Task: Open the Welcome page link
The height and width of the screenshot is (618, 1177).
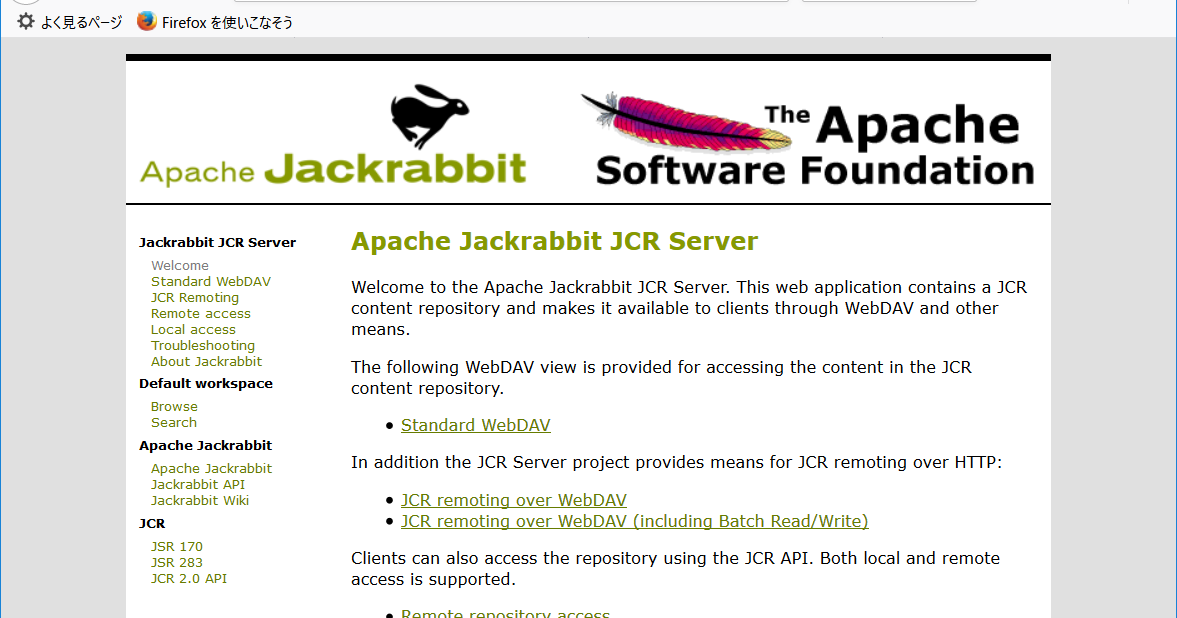Action: (x=179, y=265)
